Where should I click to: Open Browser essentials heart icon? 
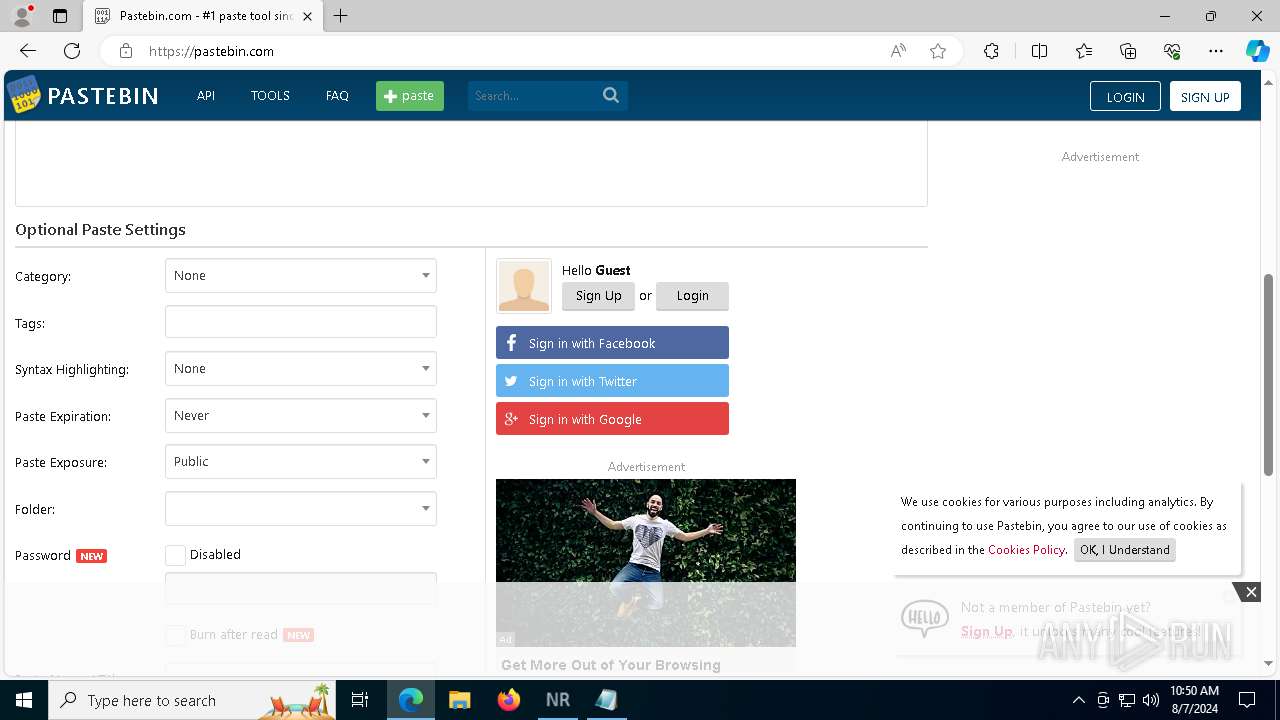tap(1172, 51)
